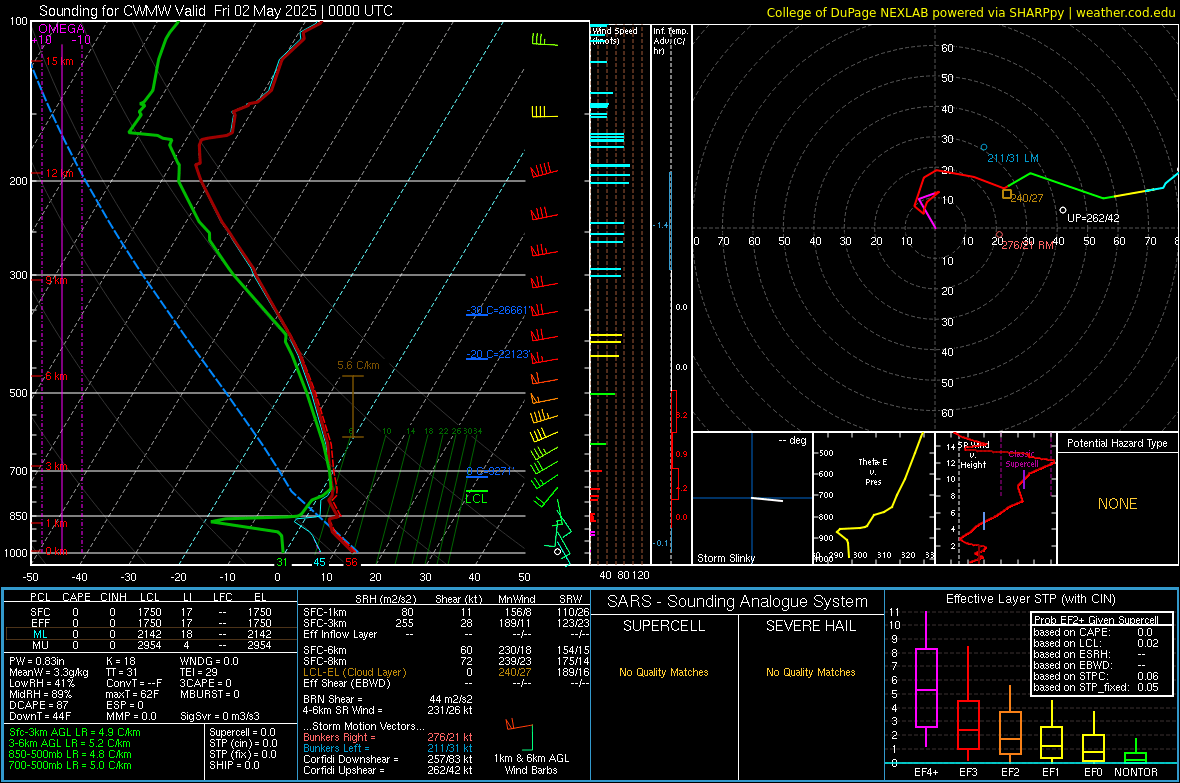Click the TEI = 29 value
The height and width of the screenshot is (783, 1180).
click(x=199, y=672)
